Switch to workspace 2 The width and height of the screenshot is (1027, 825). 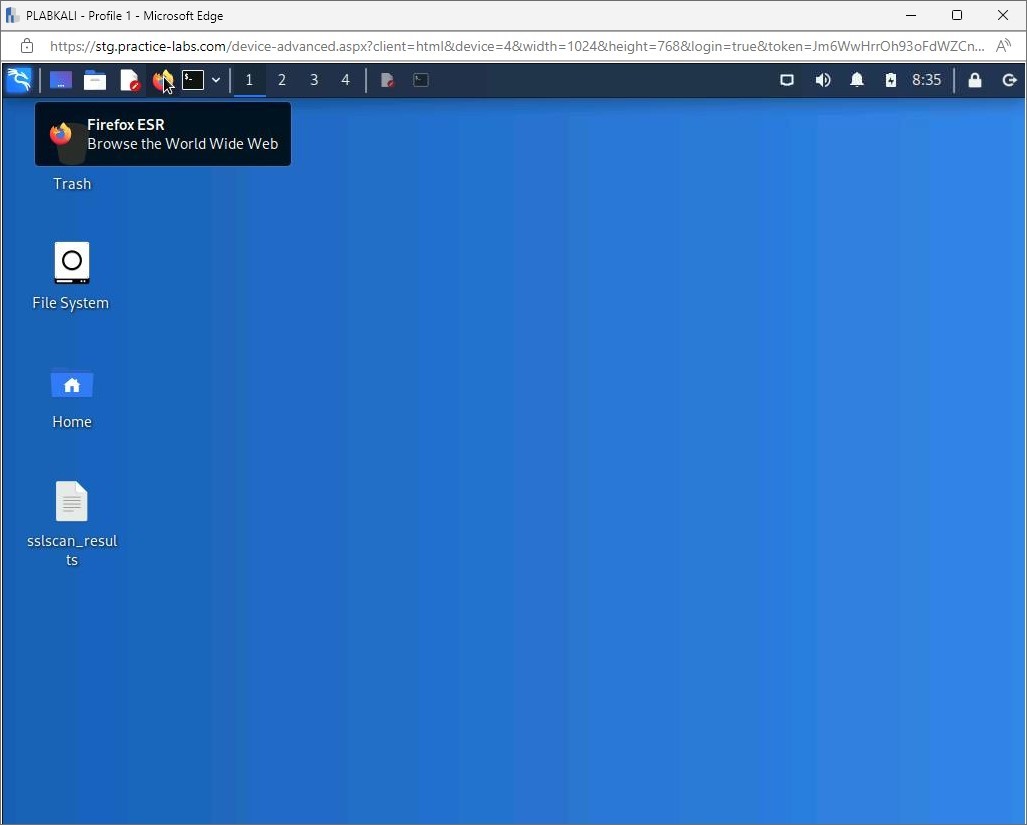[x=282, y=80]
